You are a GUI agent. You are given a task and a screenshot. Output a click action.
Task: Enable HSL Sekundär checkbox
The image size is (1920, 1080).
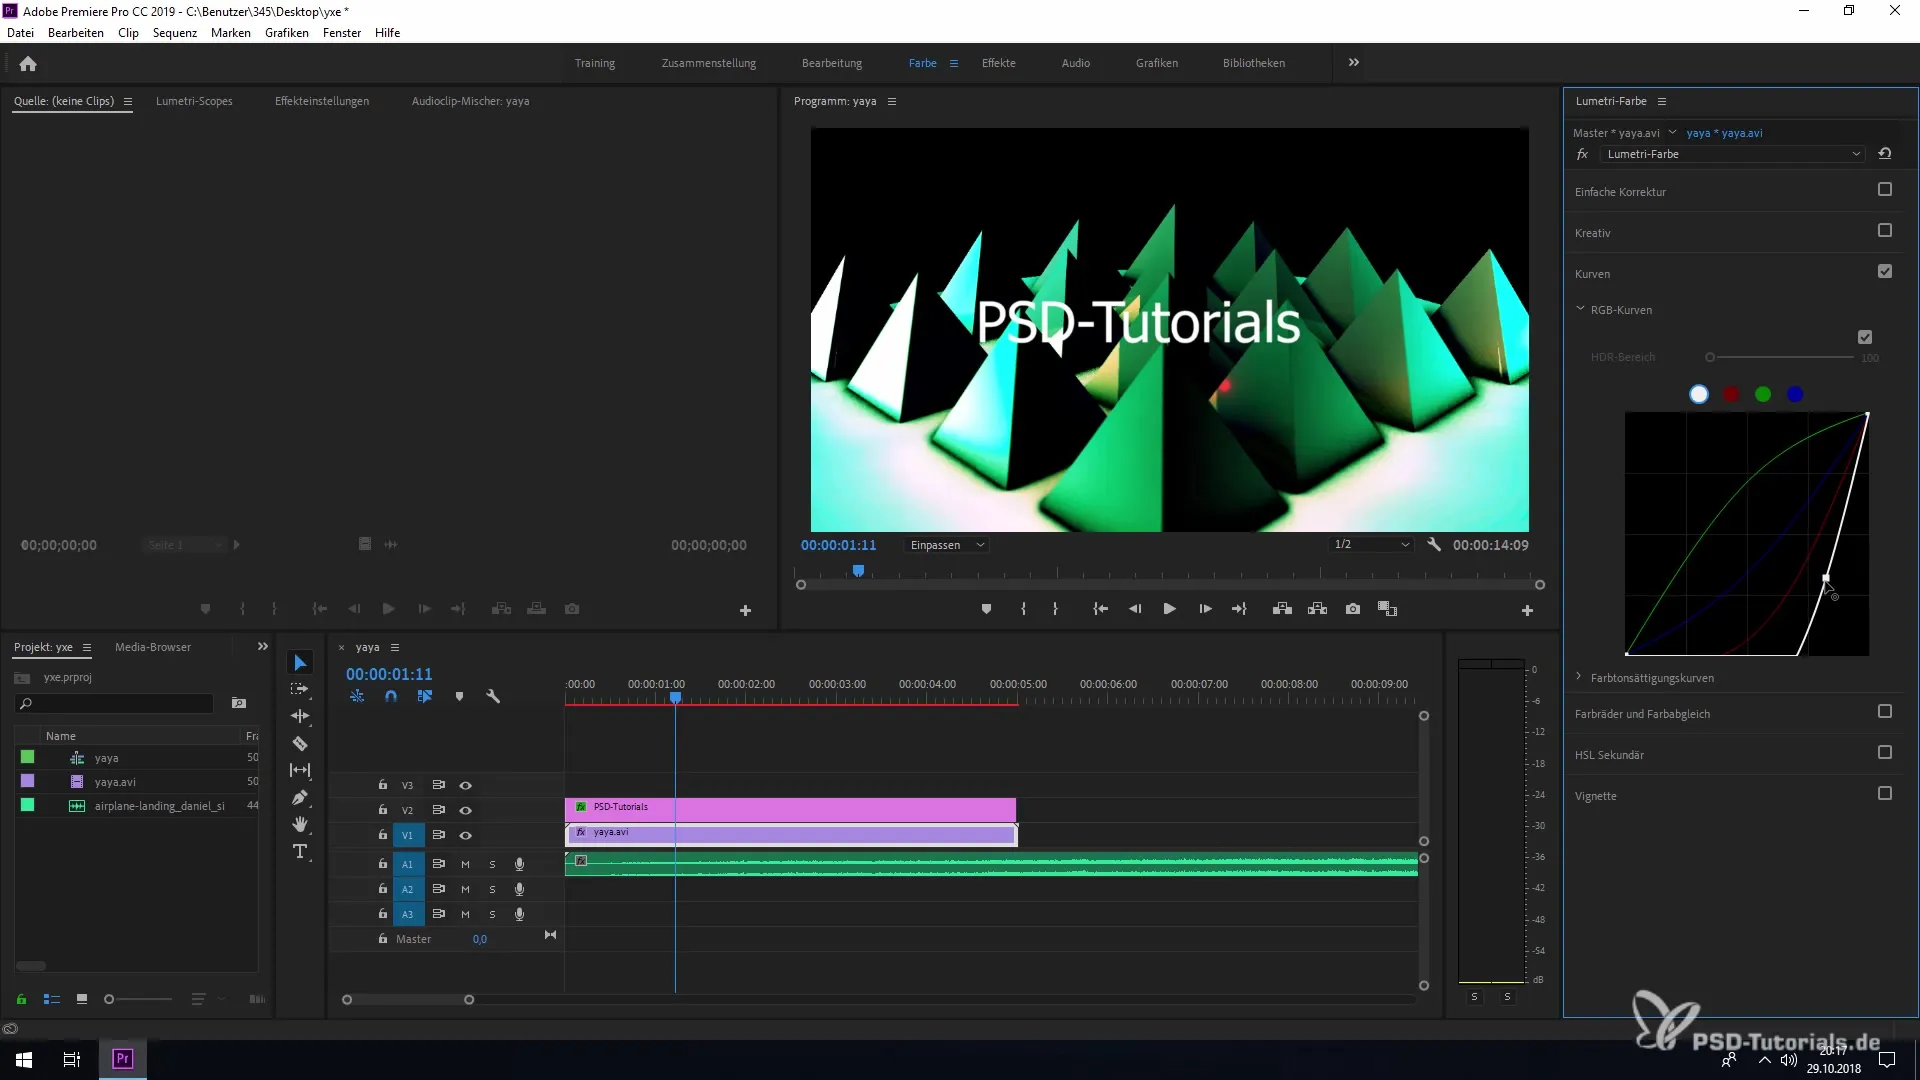click(x=1885, y=753)
